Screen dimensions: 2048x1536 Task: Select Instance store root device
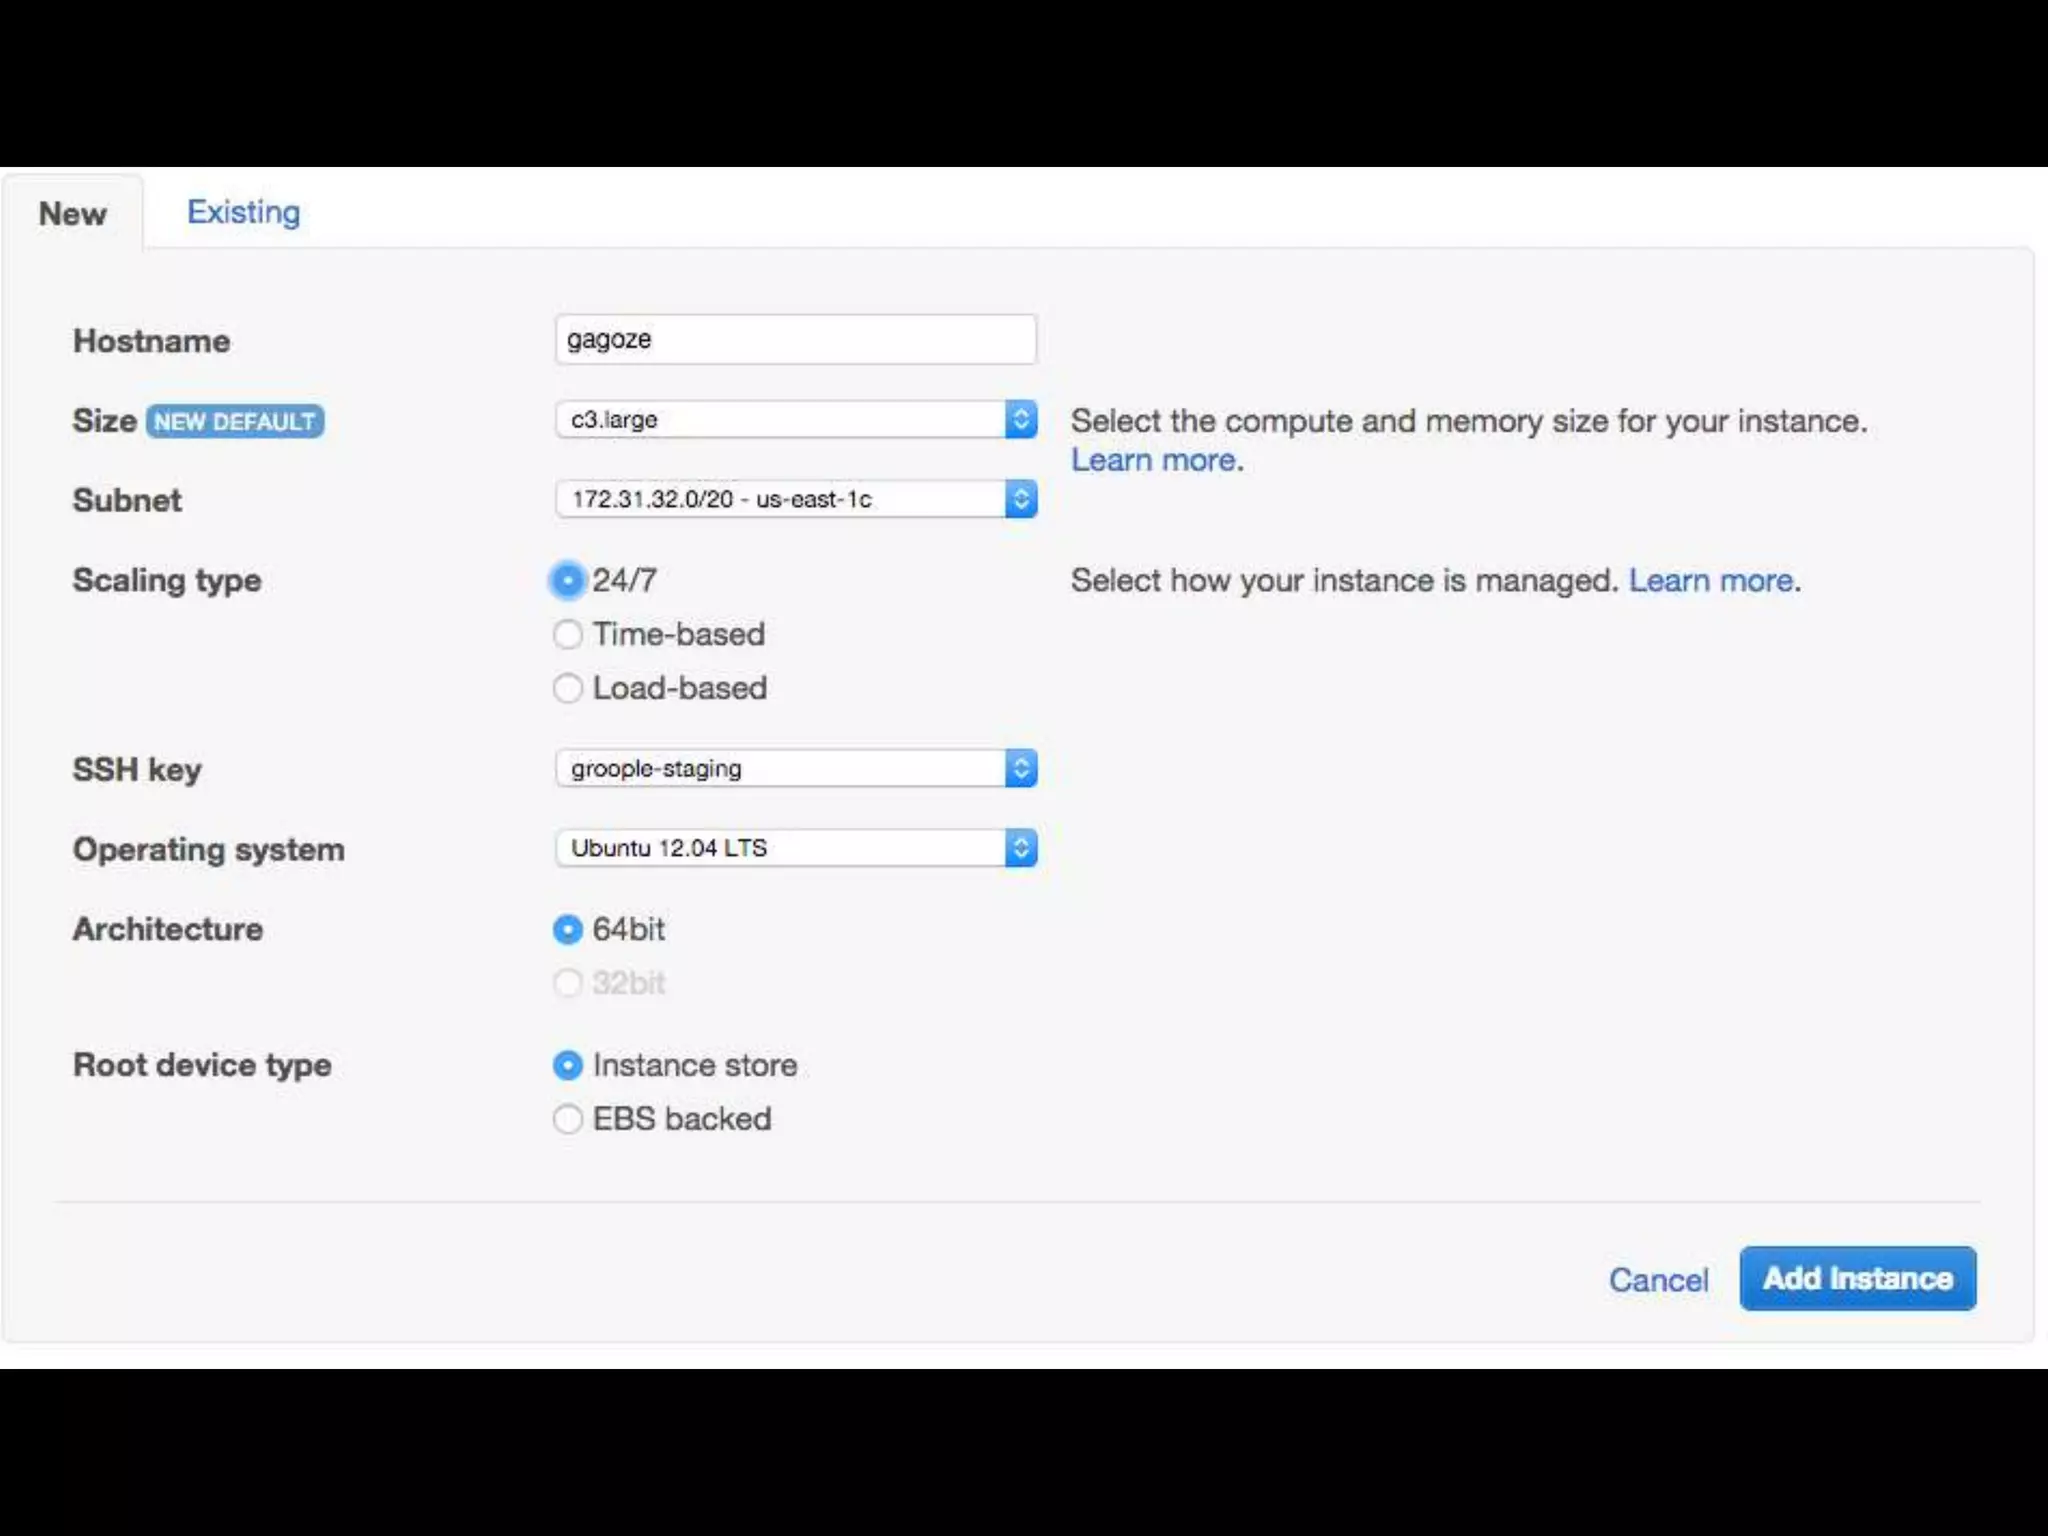click(567, 1065)
